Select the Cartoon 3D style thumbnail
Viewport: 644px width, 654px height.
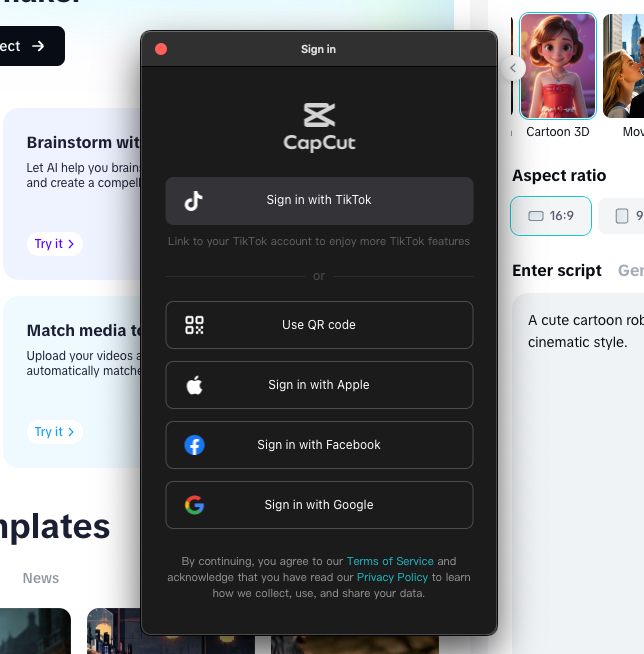point(558,66)
